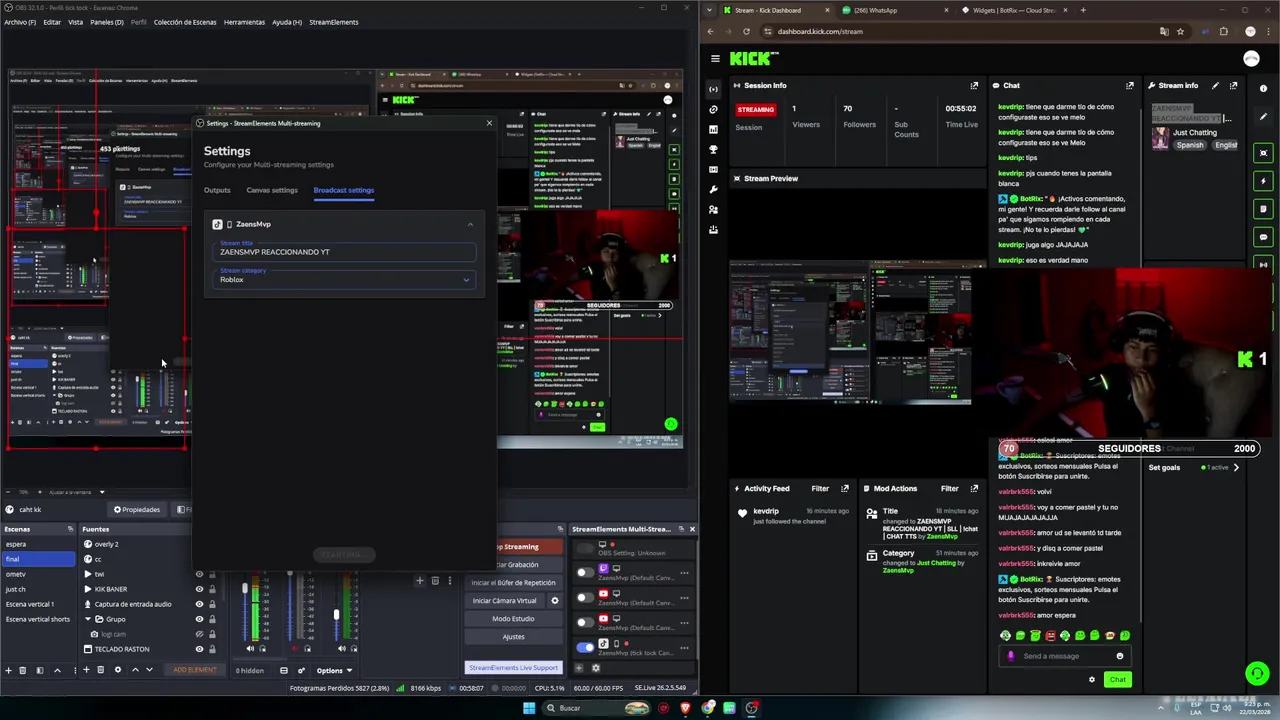Click StreamElements Live Support button

pos(513,667)
